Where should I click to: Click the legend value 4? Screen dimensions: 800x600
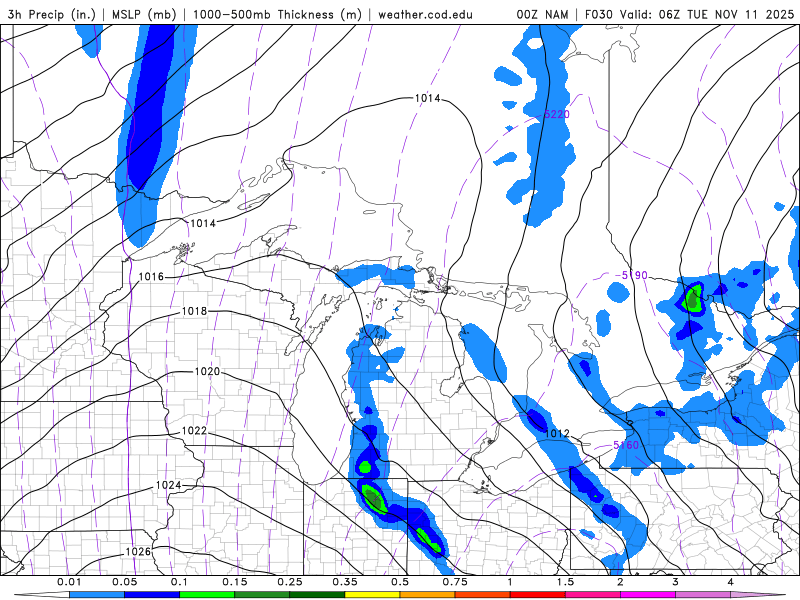731,582
